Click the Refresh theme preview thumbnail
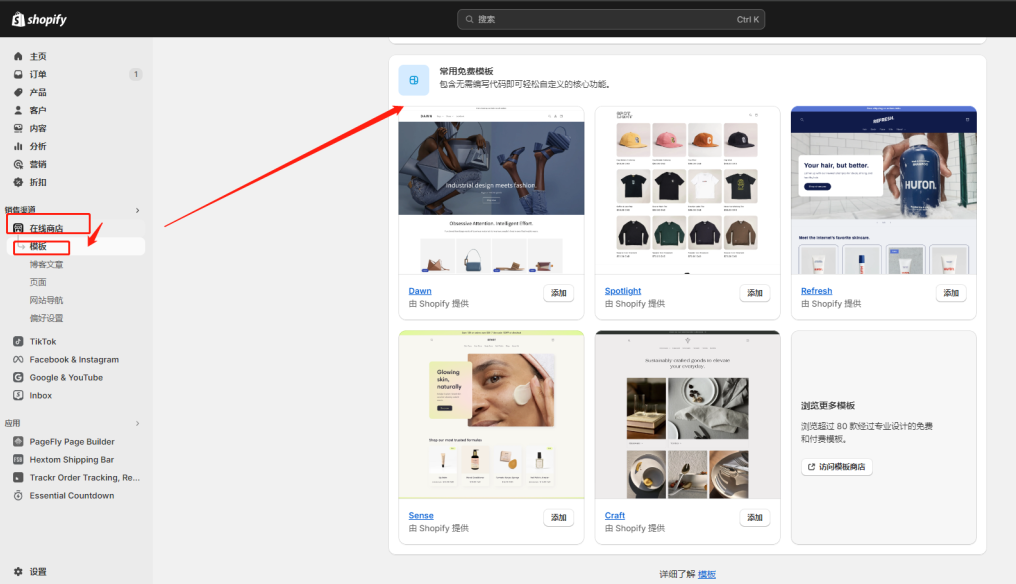This screenshot has width=1016, height=584. tap(883, 192)
